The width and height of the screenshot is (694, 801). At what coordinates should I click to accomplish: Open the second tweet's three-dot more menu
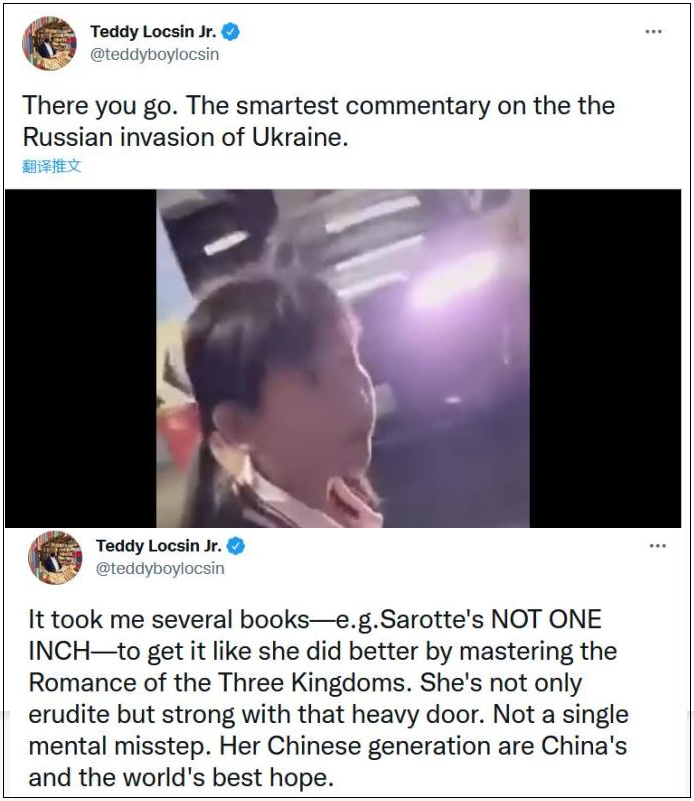click(658, 546)
